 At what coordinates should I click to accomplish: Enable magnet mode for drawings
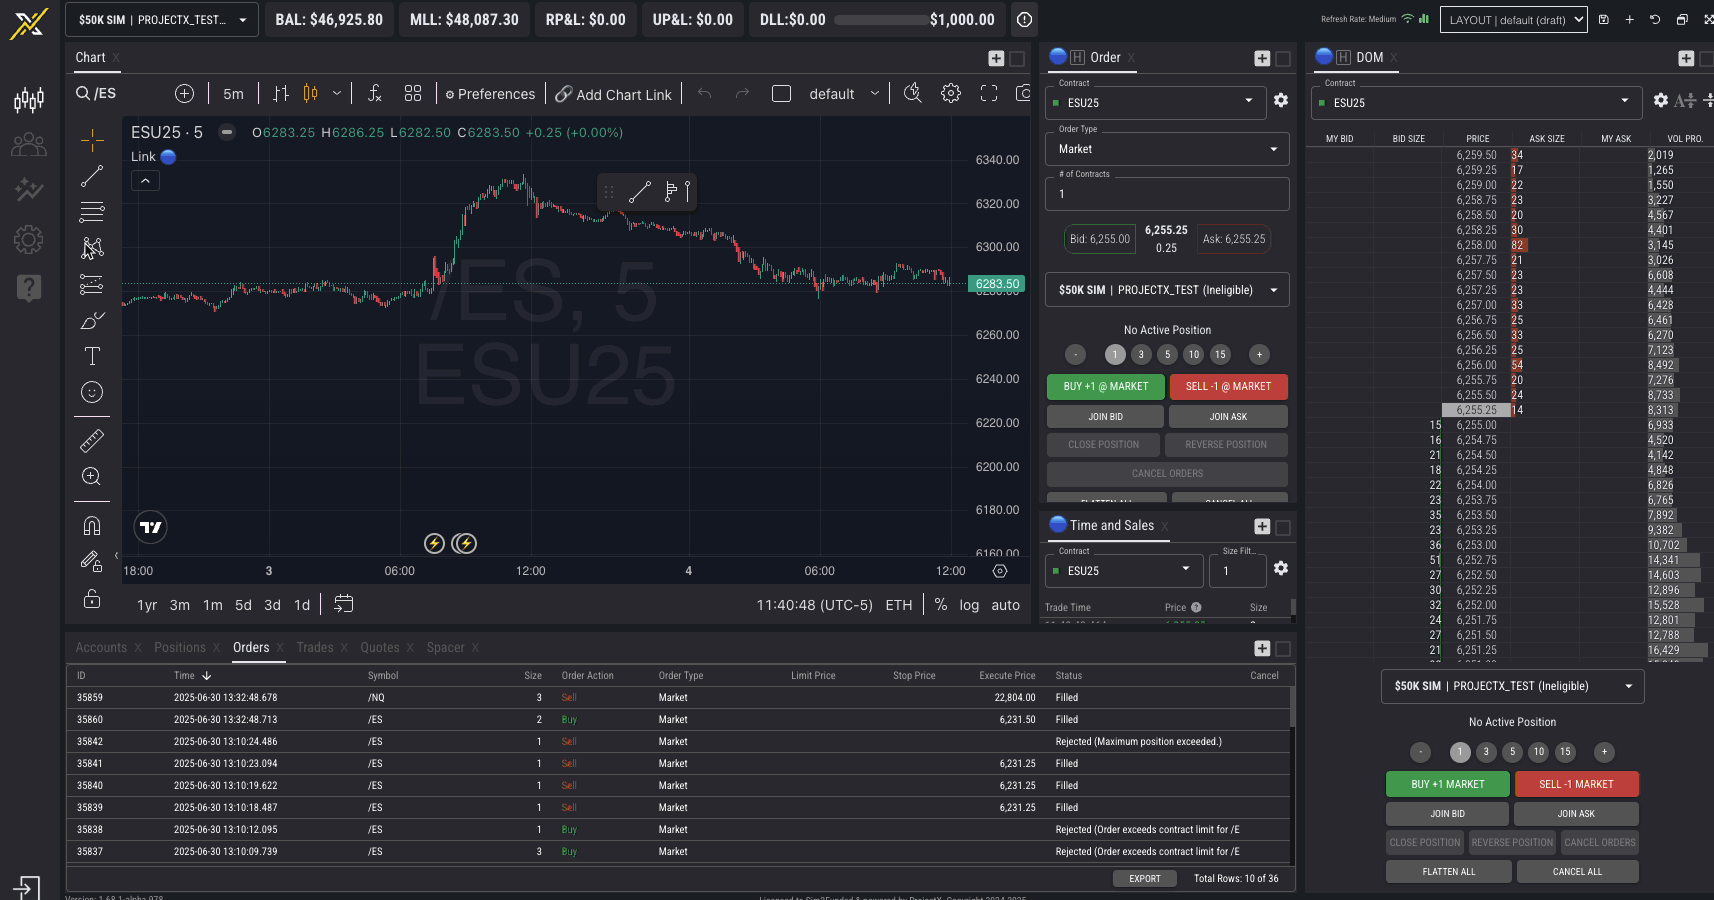(x=92, y=525)
